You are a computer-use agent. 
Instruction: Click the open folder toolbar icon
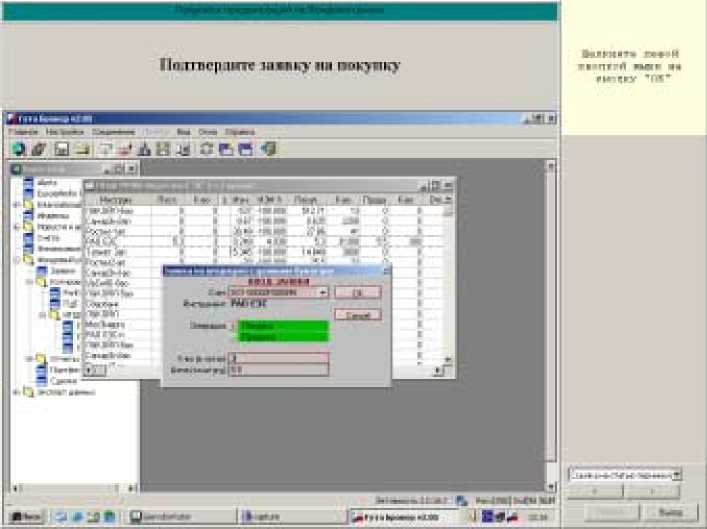[x=81, y=149]
